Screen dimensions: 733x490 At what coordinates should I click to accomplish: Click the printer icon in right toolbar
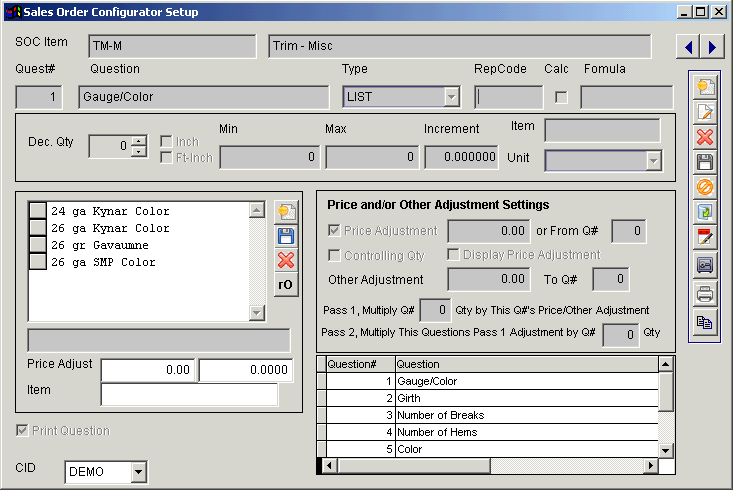click(x=705, y=293)
